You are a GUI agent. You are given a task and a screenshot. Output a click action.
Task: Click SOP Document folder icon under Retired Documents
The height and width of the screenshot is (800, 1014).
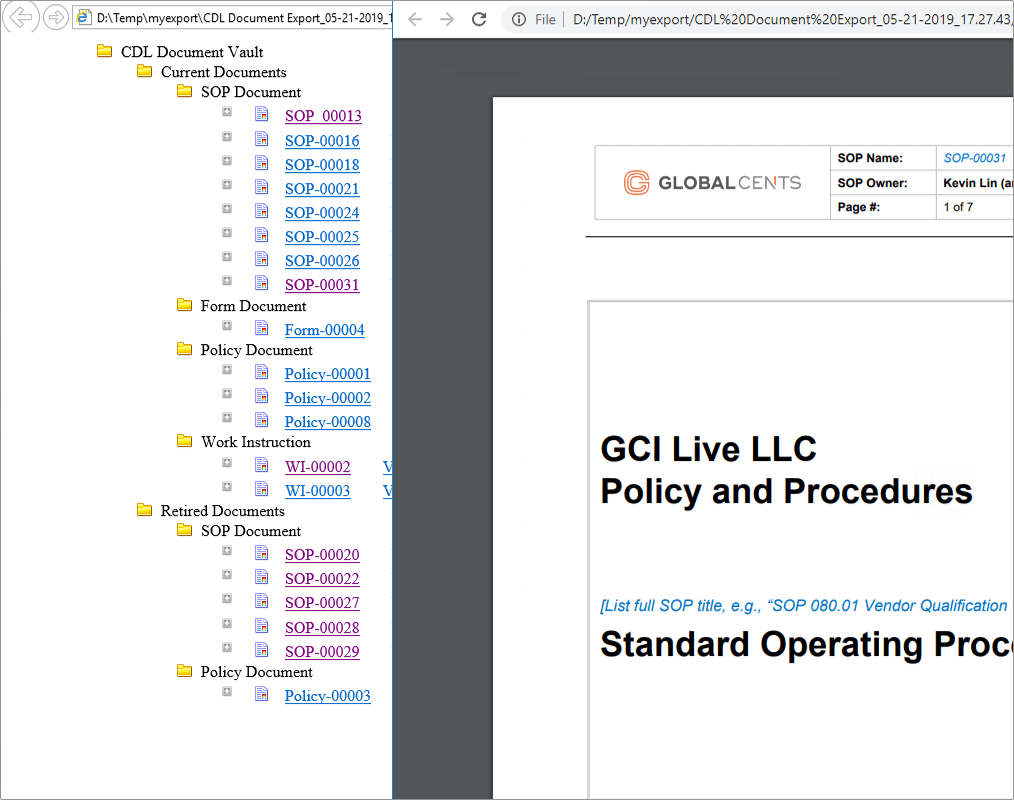pos(184,530)
